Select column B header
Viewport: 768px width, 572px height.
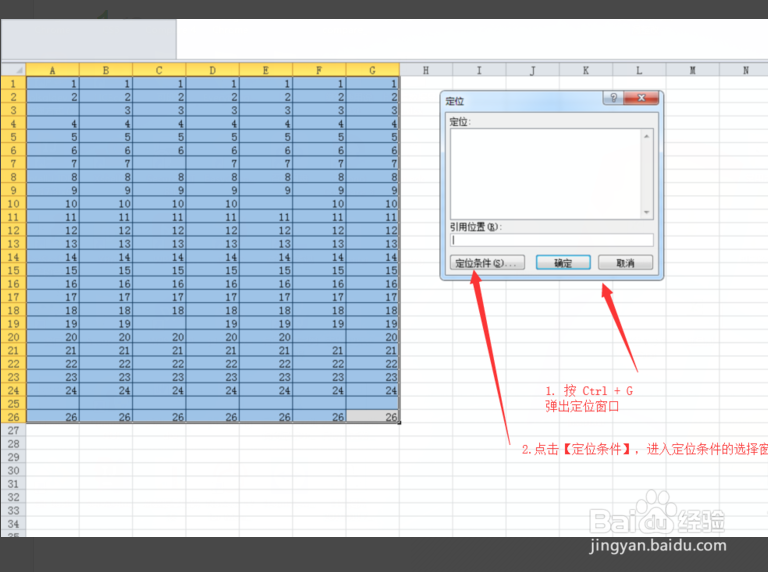click(x=106, y=70)
